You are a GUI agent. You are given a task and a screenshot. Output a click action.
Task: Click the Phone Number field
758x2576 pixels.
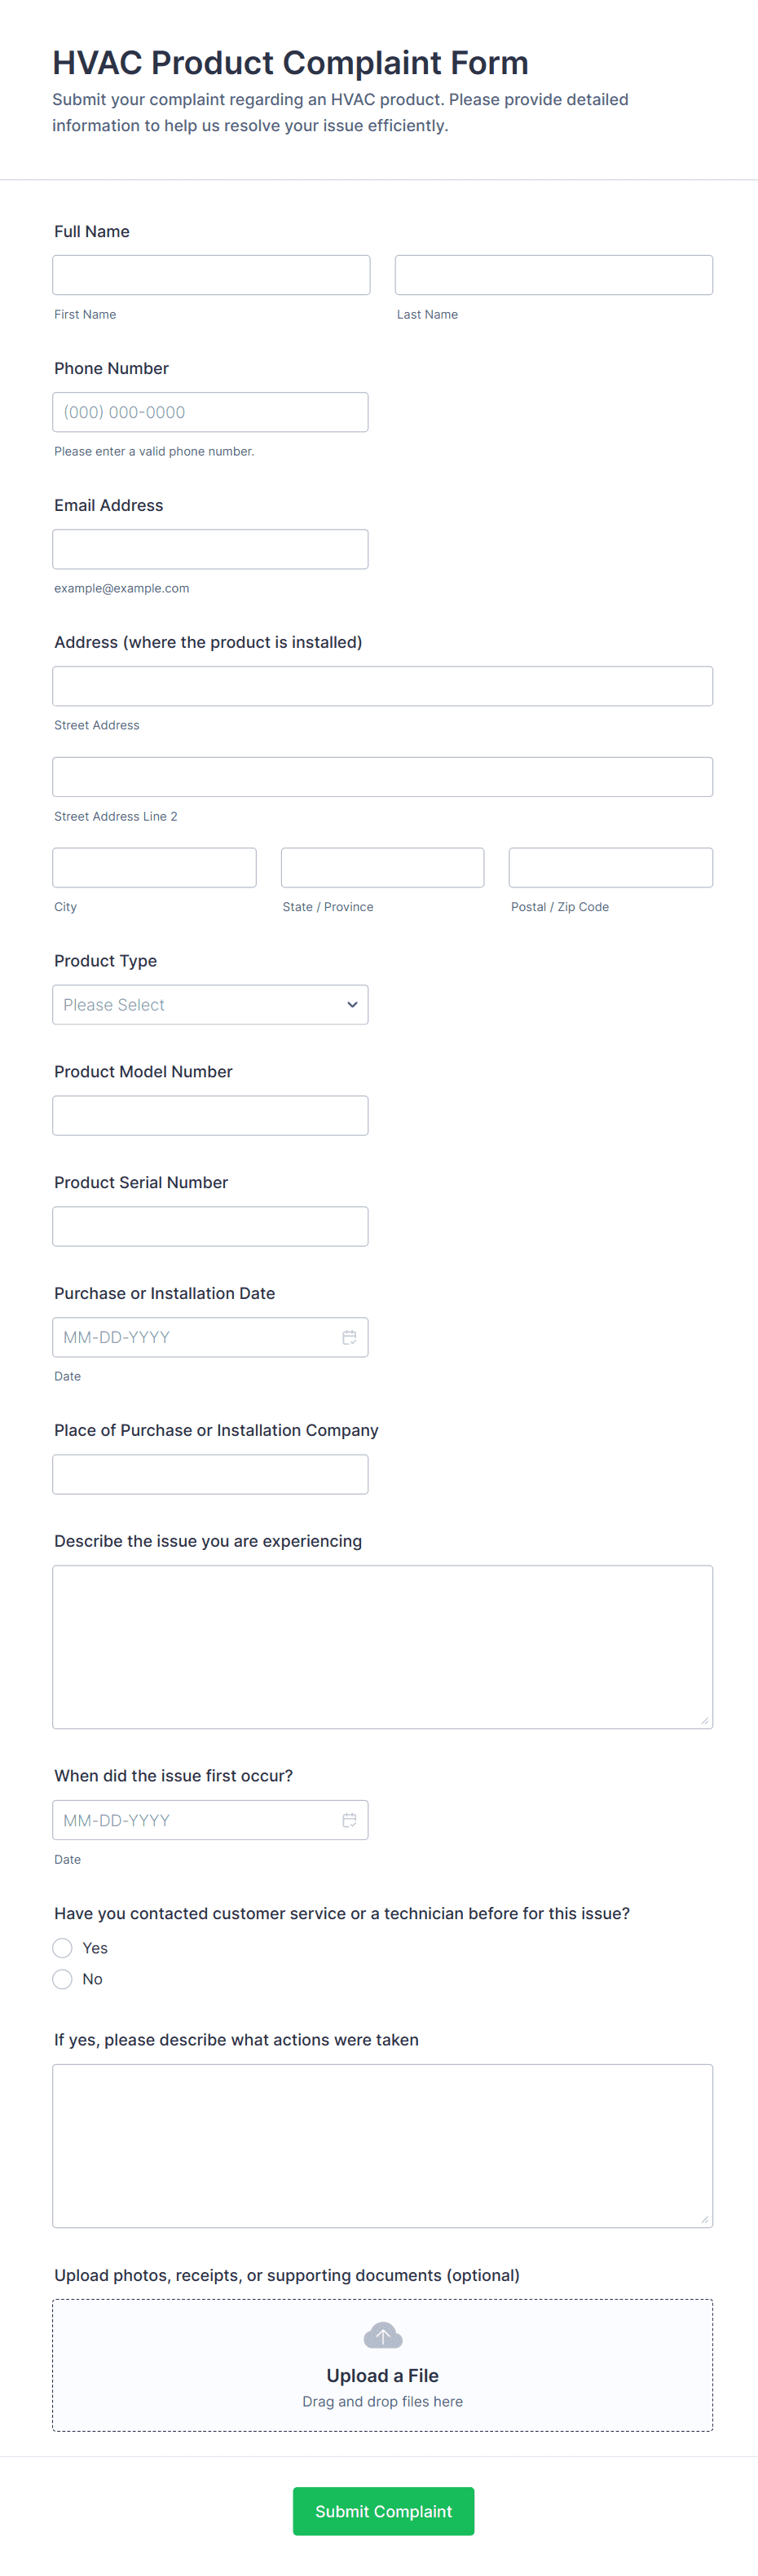tap(210, 412)
